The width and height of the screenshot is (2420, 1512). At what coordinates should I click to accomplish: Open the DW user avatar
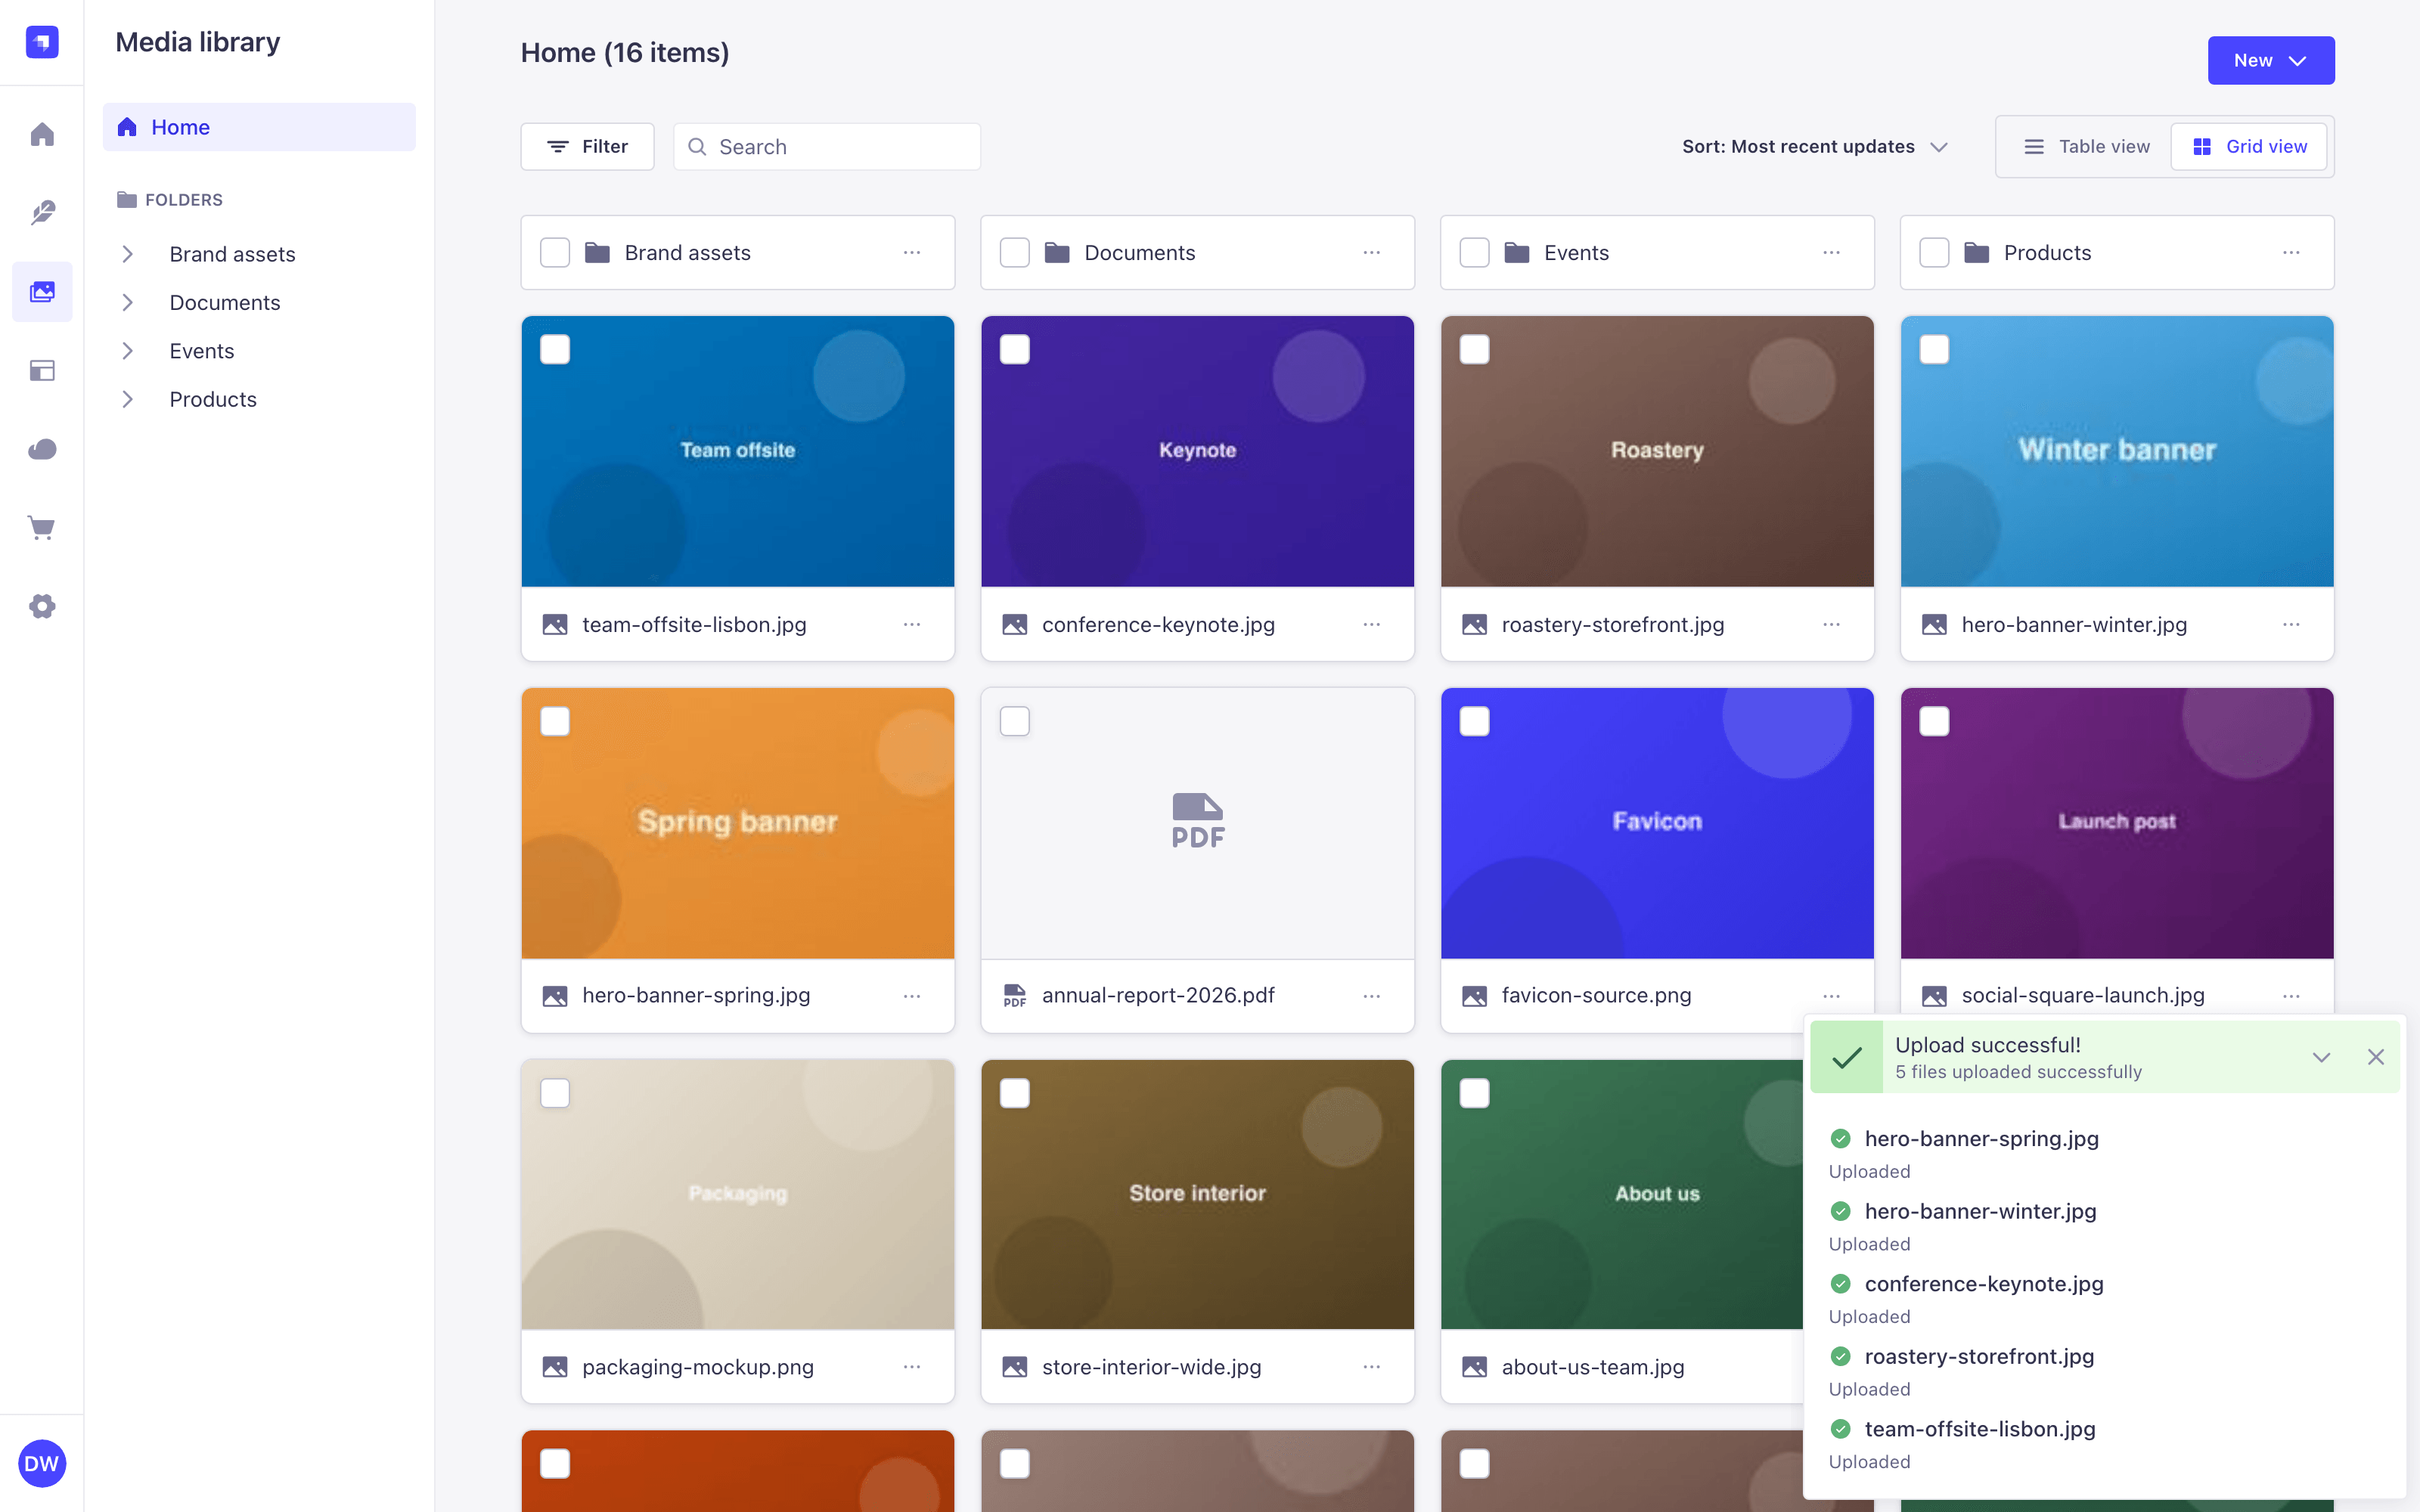tap(42, 1463)
